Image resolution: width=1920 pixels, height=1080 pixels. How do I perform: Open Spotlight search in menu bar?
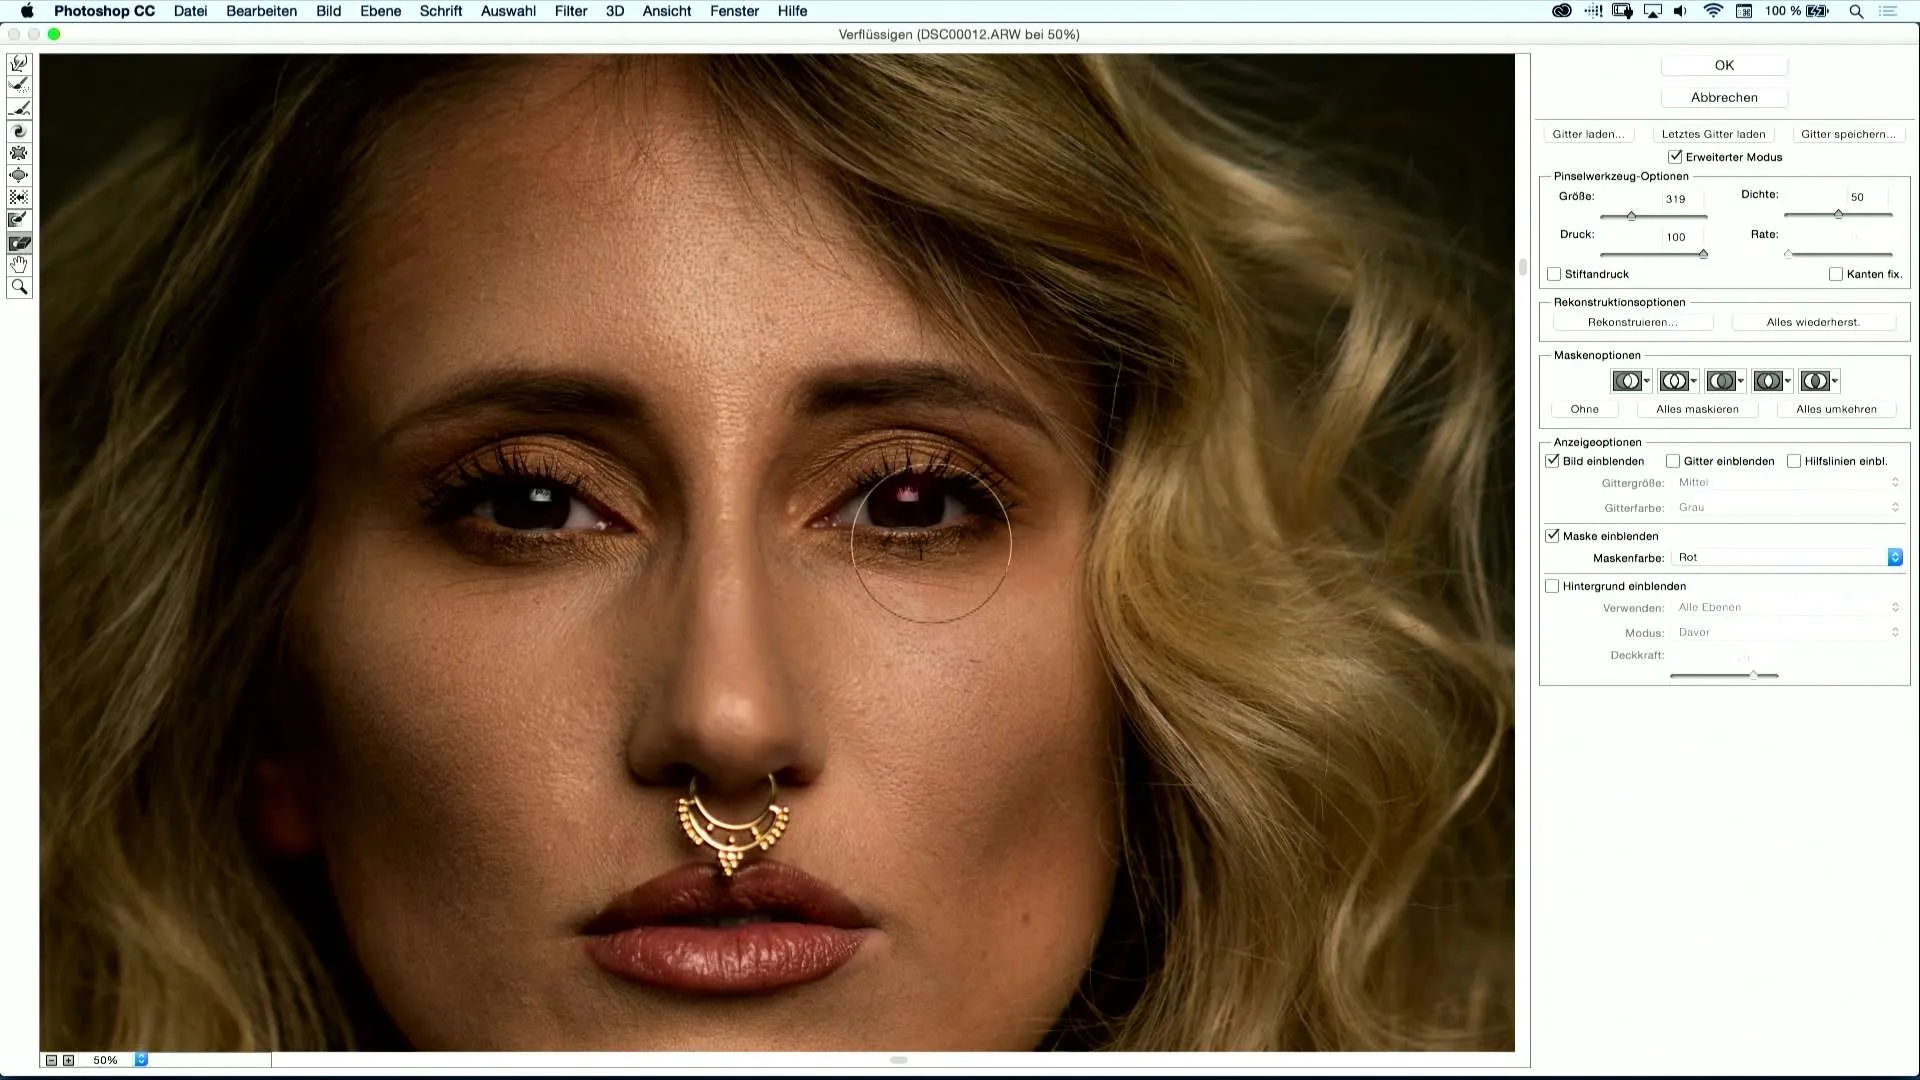coord(1856,11)
